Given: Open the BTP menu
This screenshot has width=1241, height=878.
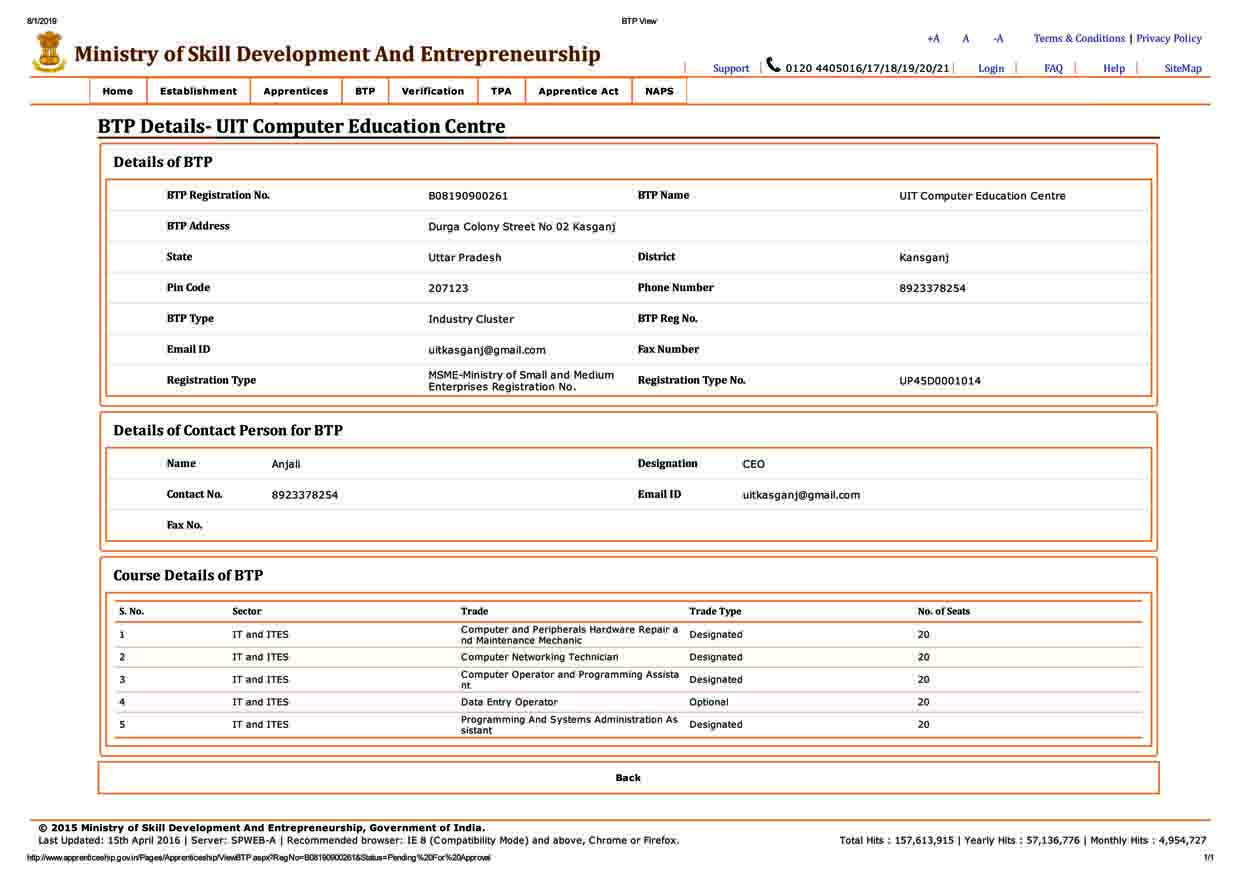Looking at the screenshot, I should (x=365, y=91).
